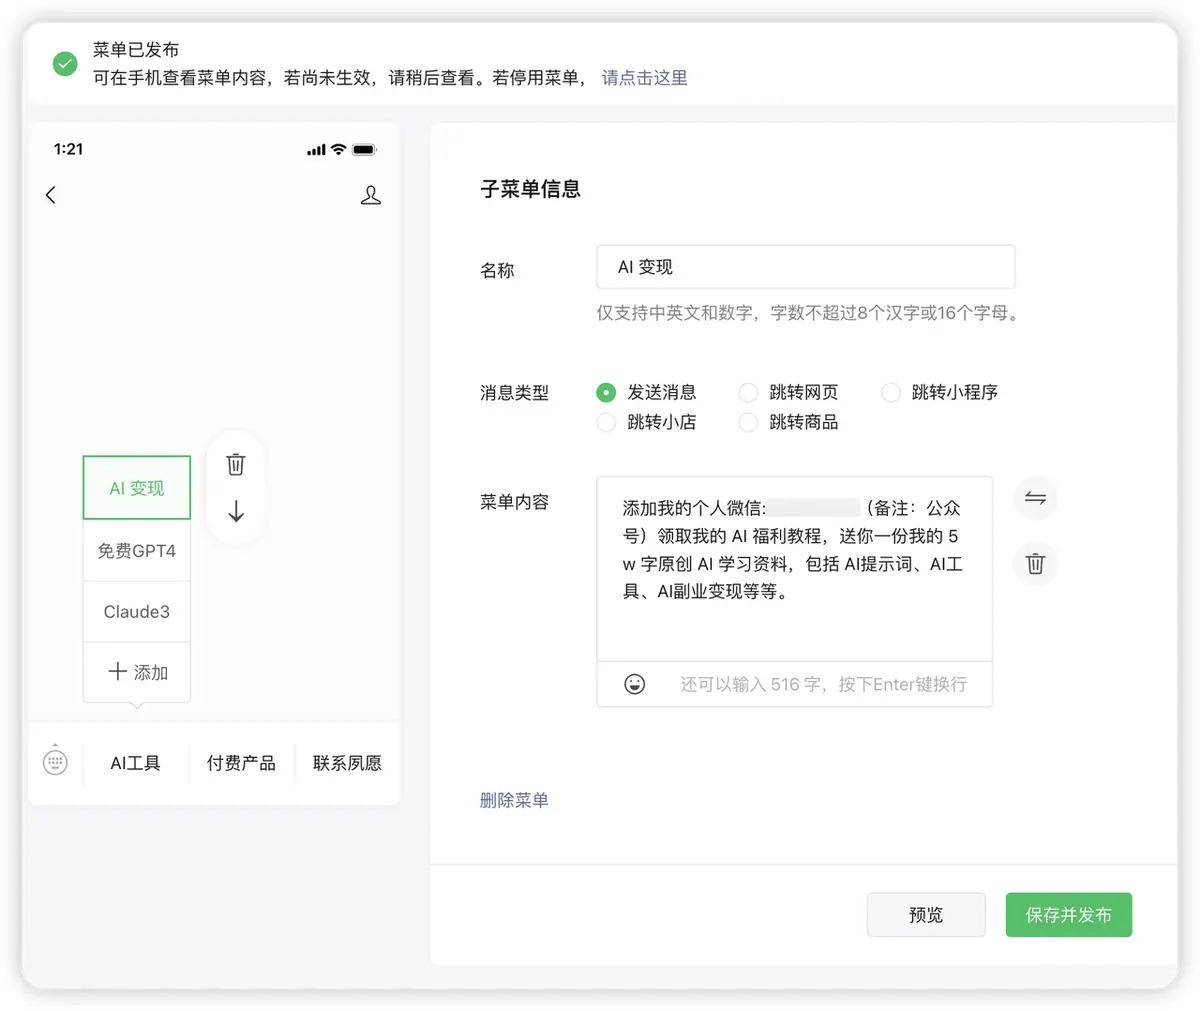Select the AI 变现 submenu item
1200x1011 pixels.
[x=137, y=488]
